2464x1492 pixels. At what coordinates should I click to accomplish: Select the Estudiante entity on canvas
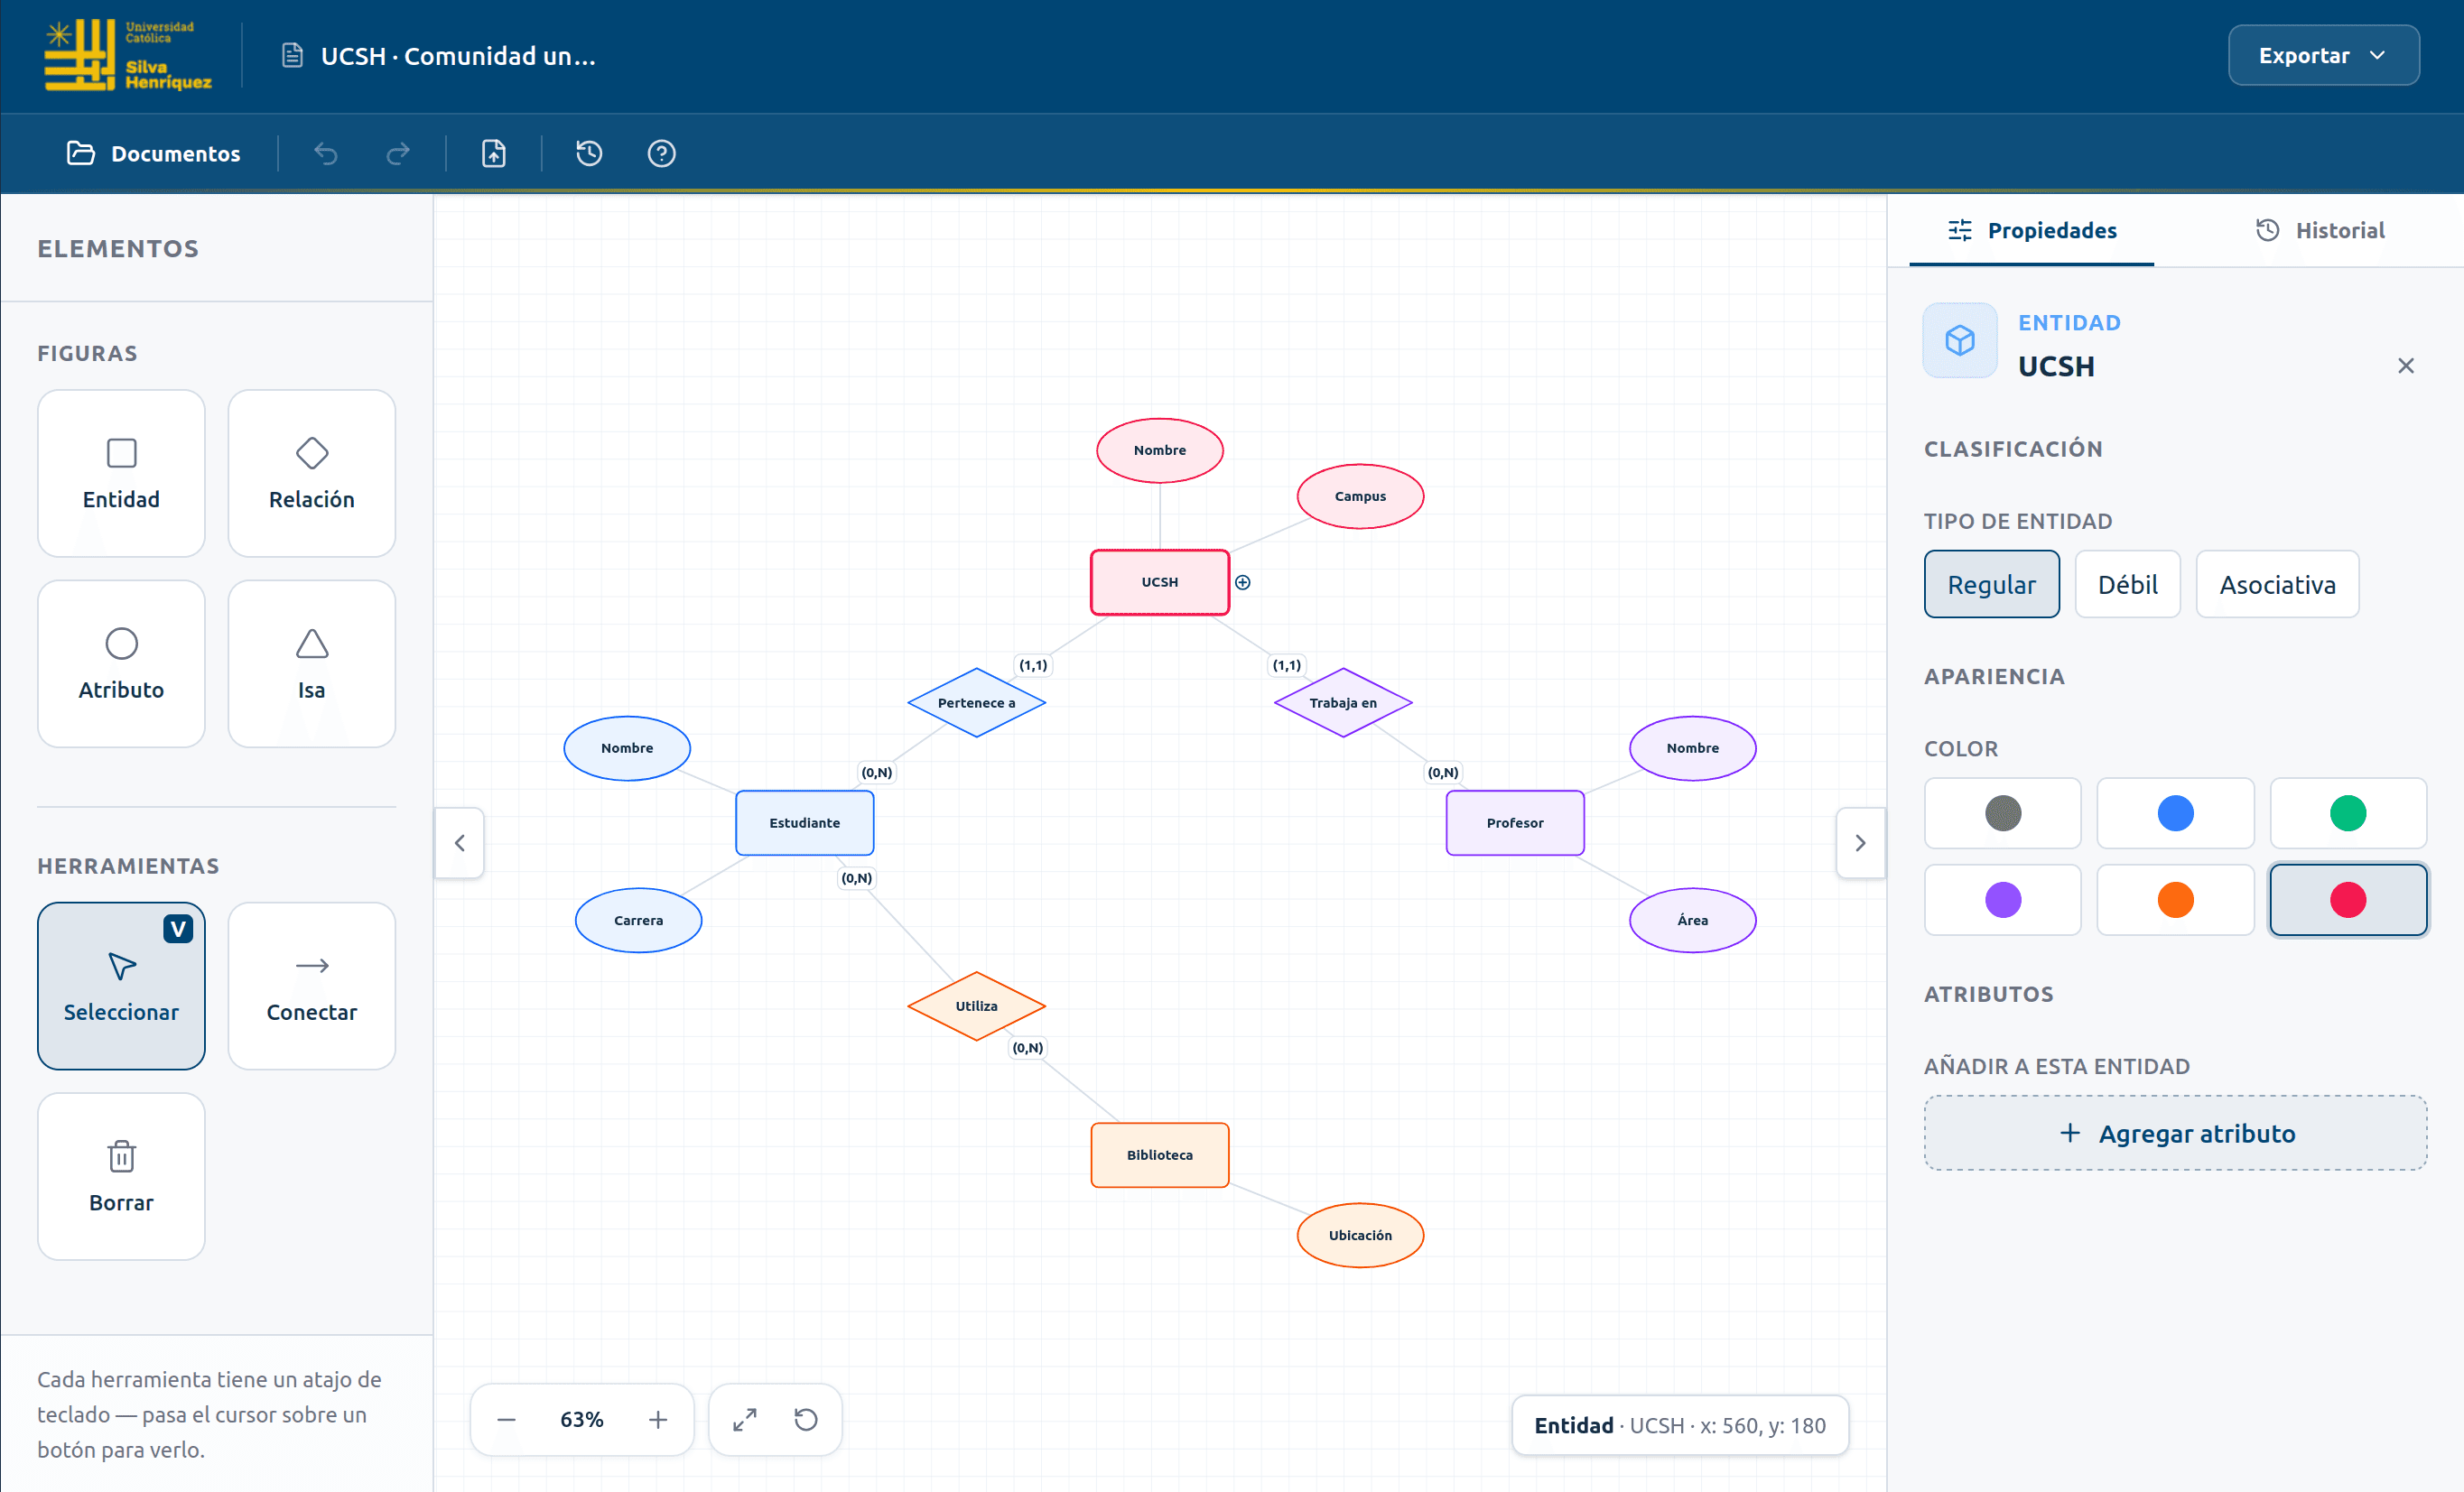pyautogui.click(x=805, y=823)
